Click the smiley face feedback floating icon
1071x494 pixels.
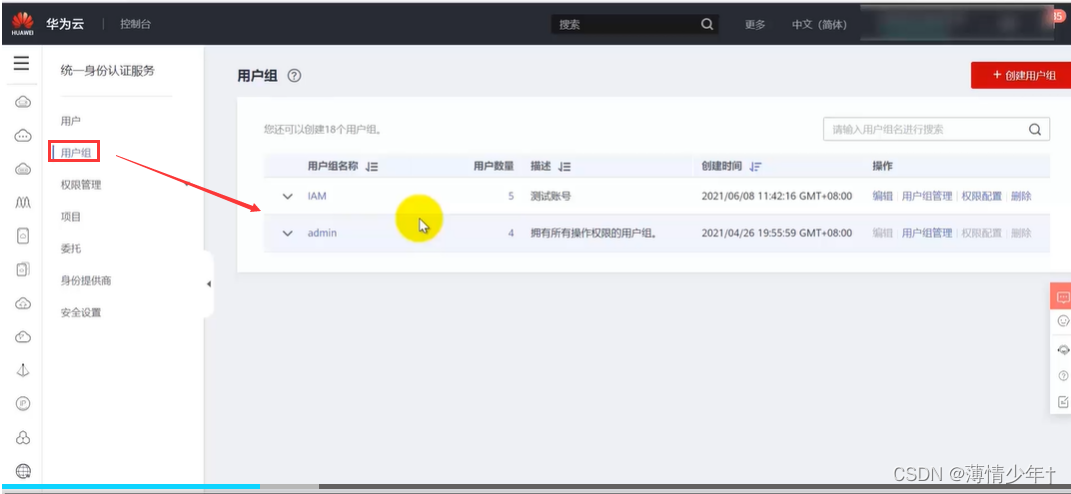click(x=1063, y=321)
